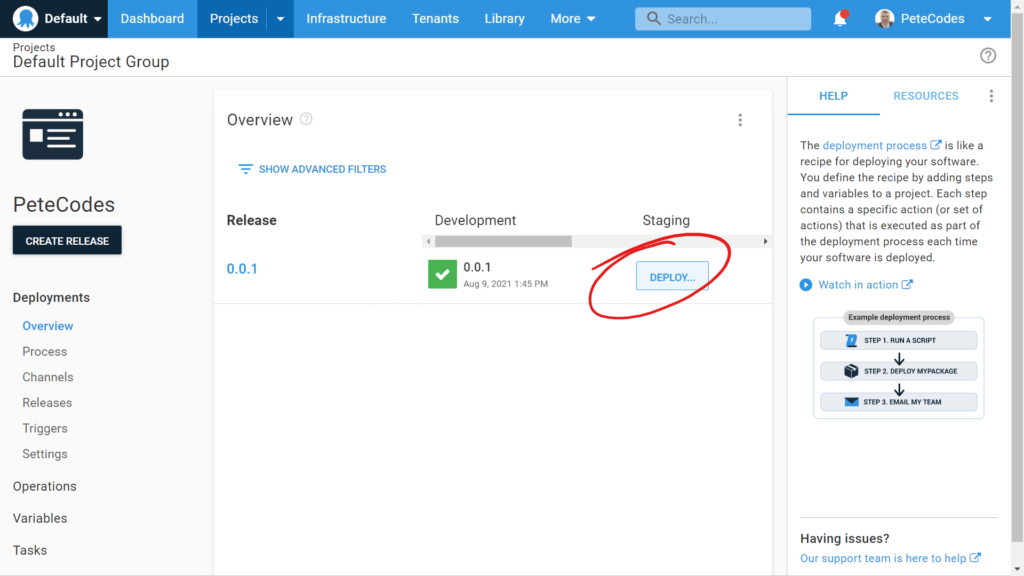The image size is (1024, 576).
Task: Click the Example deployment process label
Action: coord(899,317)
